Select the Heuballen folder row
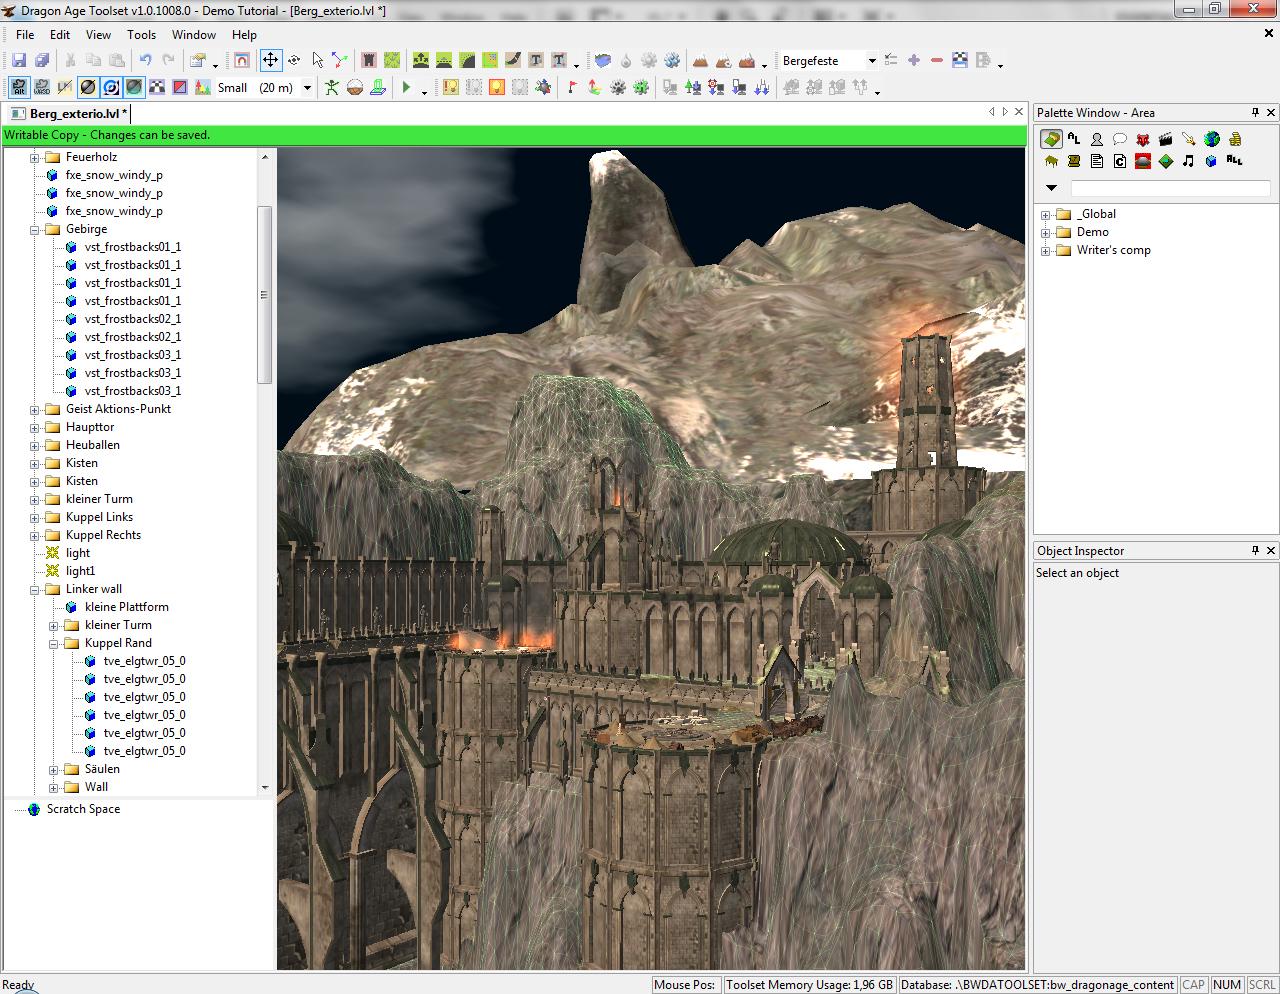Viewport: 1280px width, 994px height. tap(92, 445)
